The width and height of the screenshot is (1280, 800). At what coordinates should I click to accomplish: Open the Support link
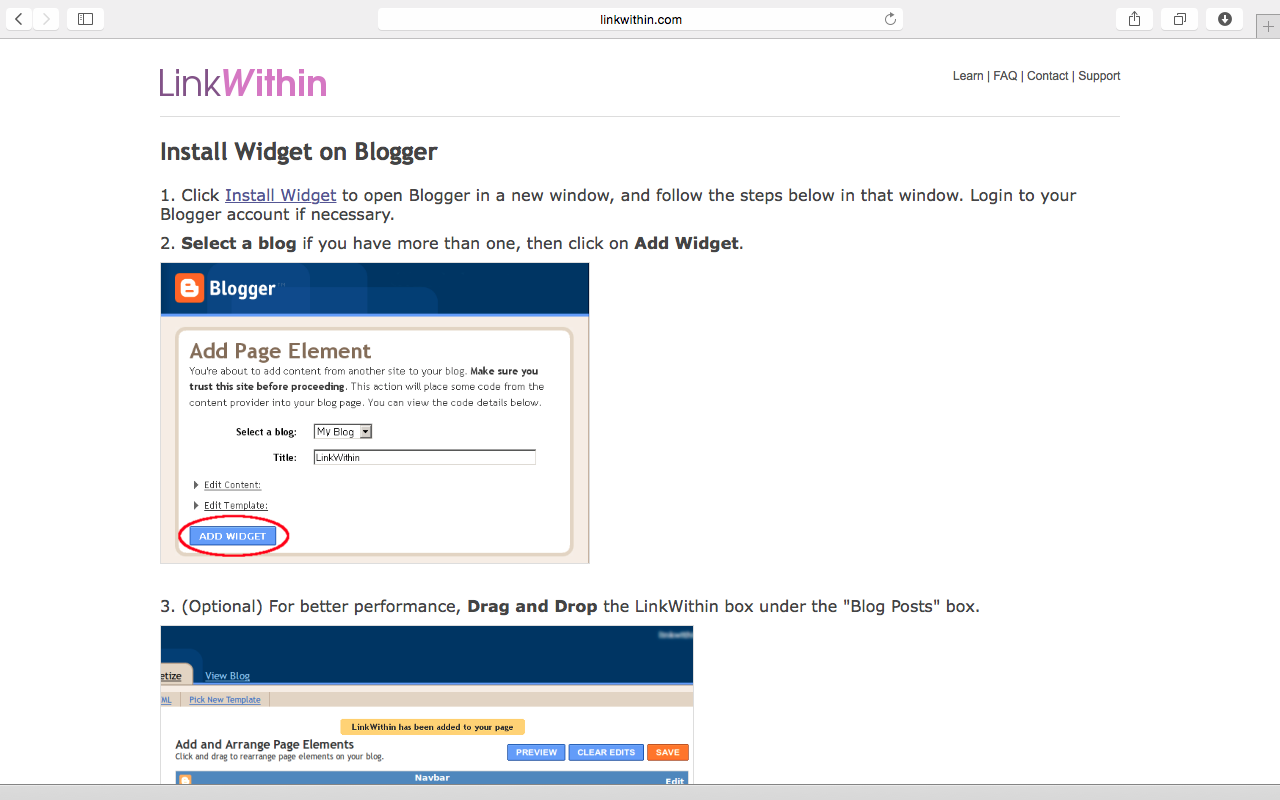pyautogui.click(x=1099, y=76)
